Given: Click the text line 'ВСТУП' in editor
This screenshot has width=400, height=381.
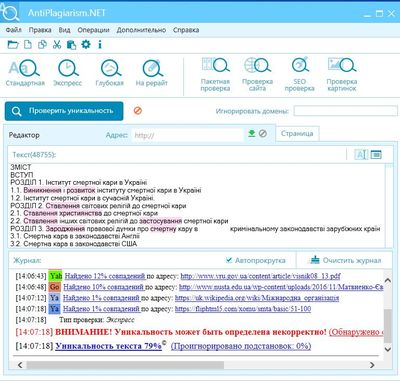Looking at the screenshot, I should 22,175.
